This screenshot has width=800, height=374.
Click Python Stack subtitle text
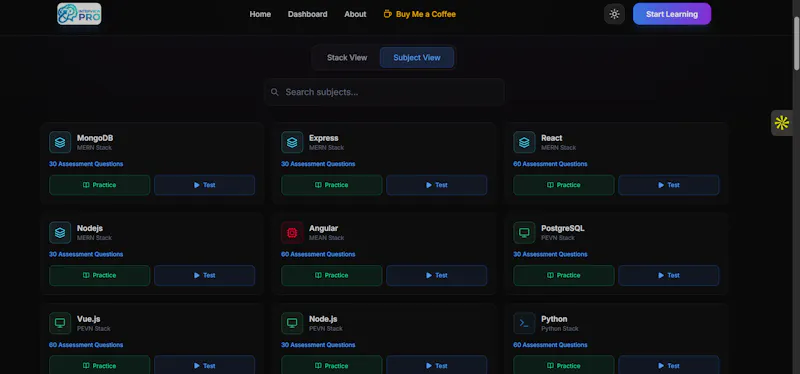click(560, 329)
